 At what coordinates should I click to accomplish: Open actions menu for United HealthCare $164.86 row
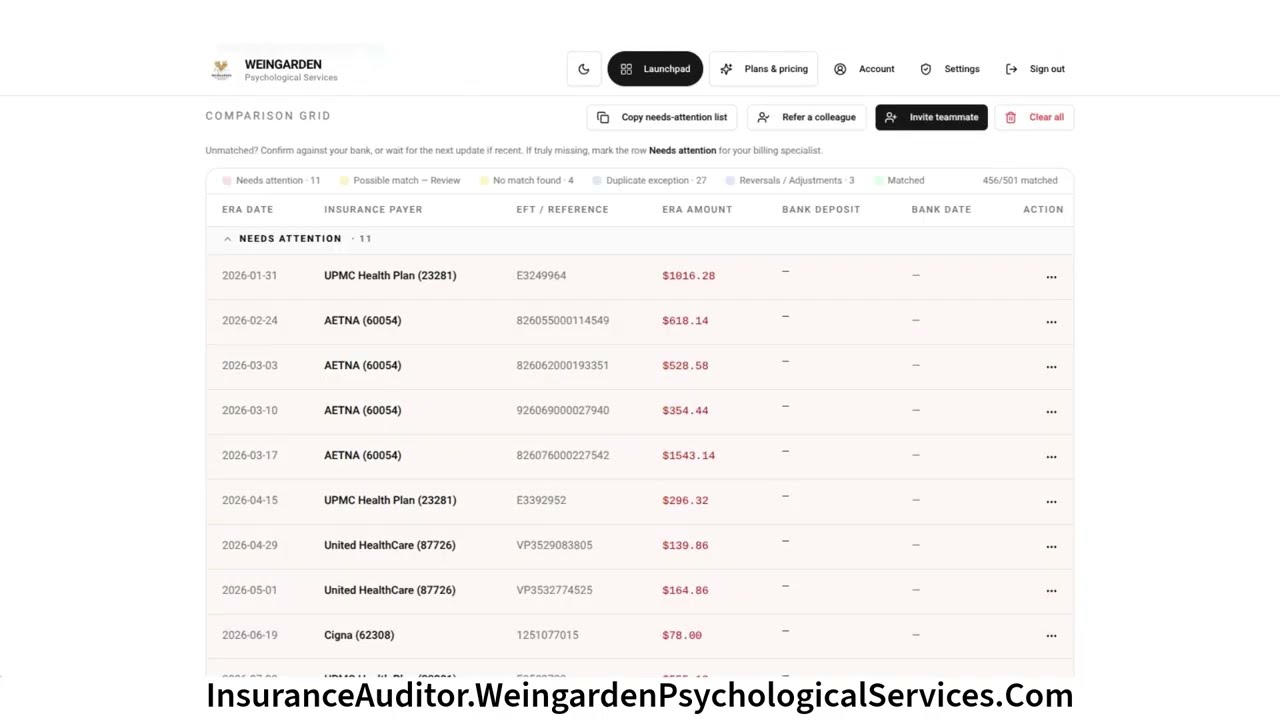coord(1051,590)
